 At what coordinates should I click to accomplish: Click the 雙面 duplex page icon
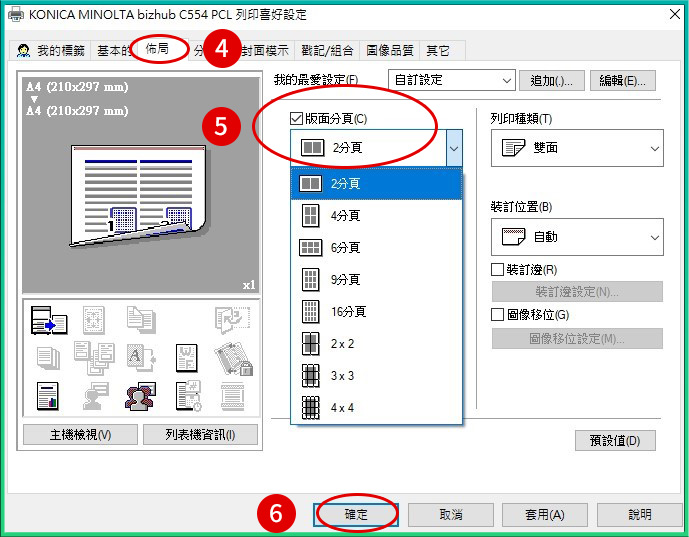[x=513, y=148]
